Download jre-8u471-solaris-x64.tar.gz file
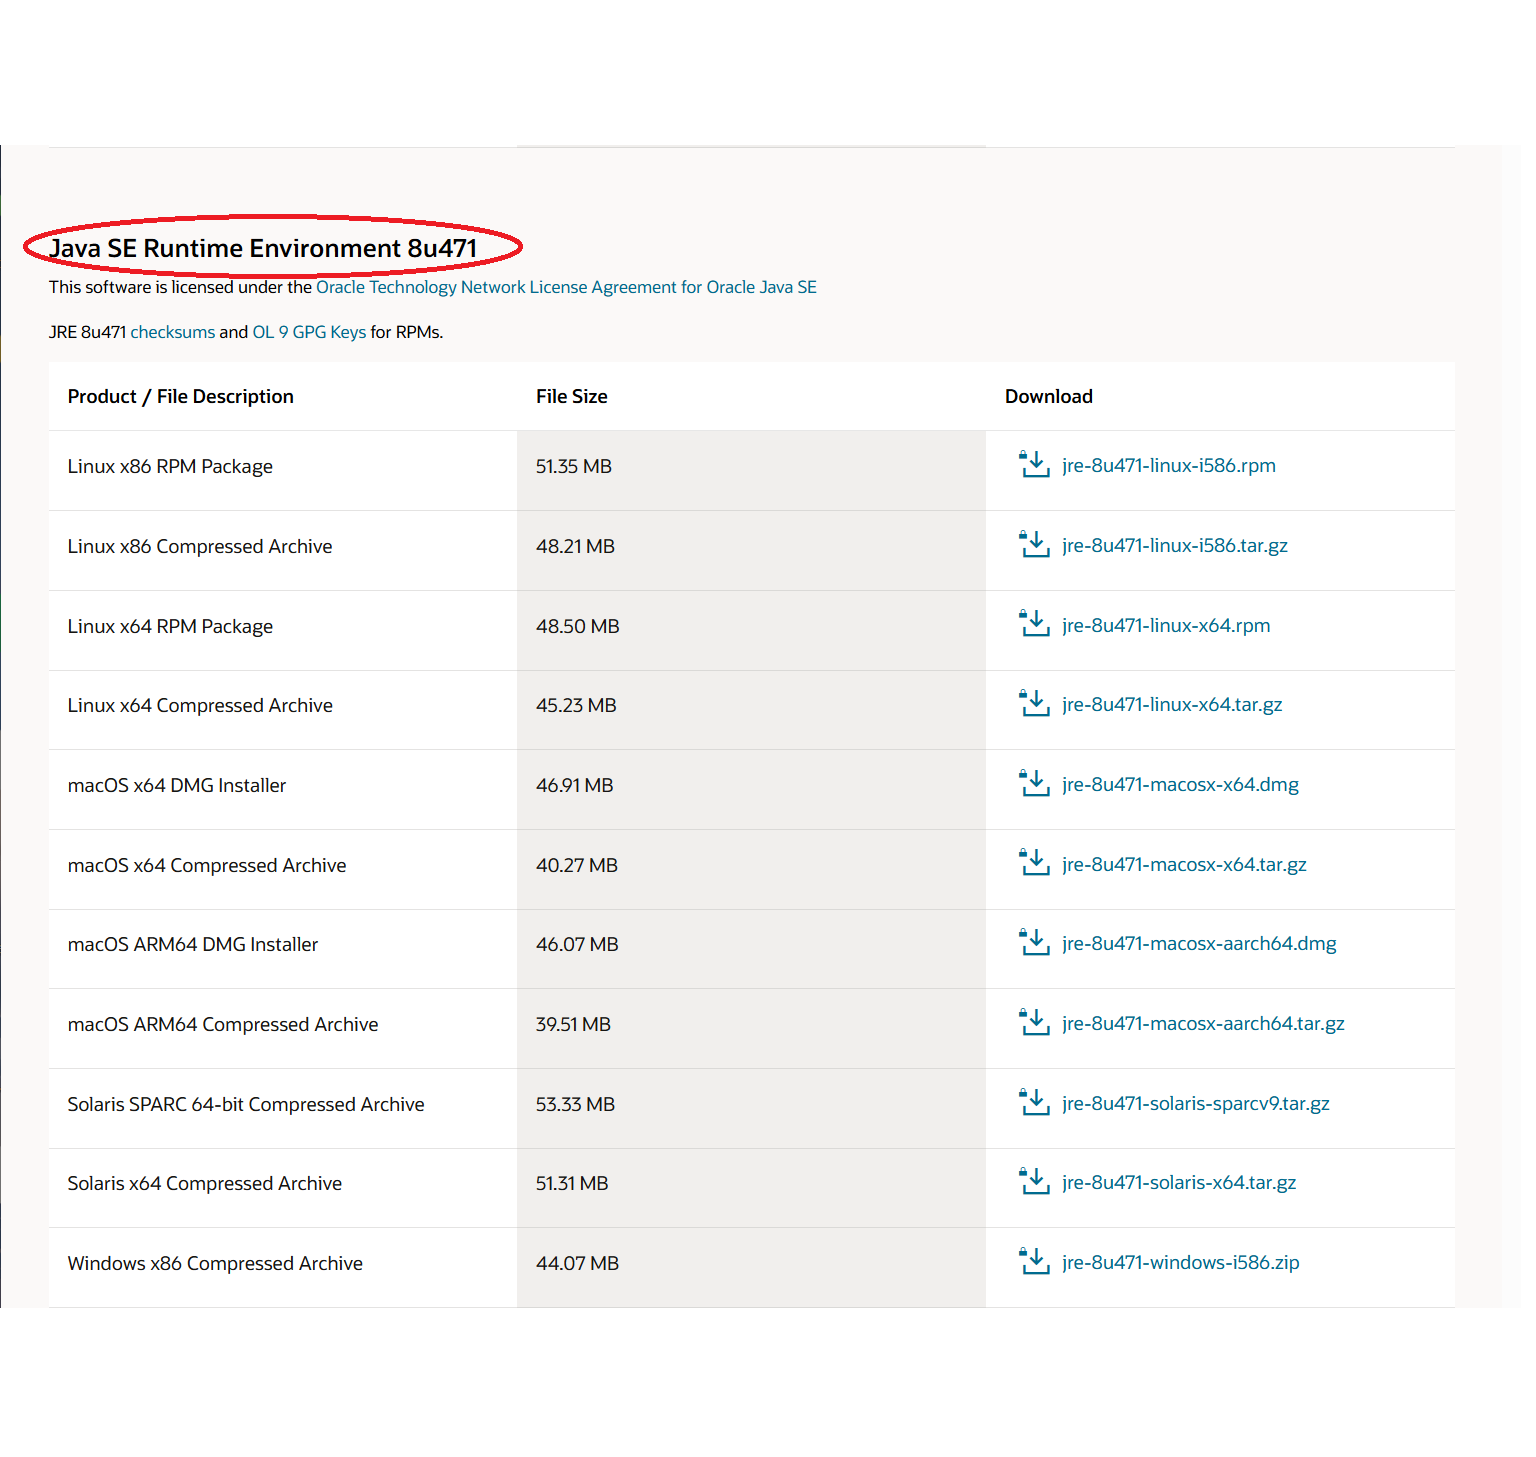Image resolution: width=1536 pixels, height=1457 pixels. pyautogui.click(x=1178, y=1182)
